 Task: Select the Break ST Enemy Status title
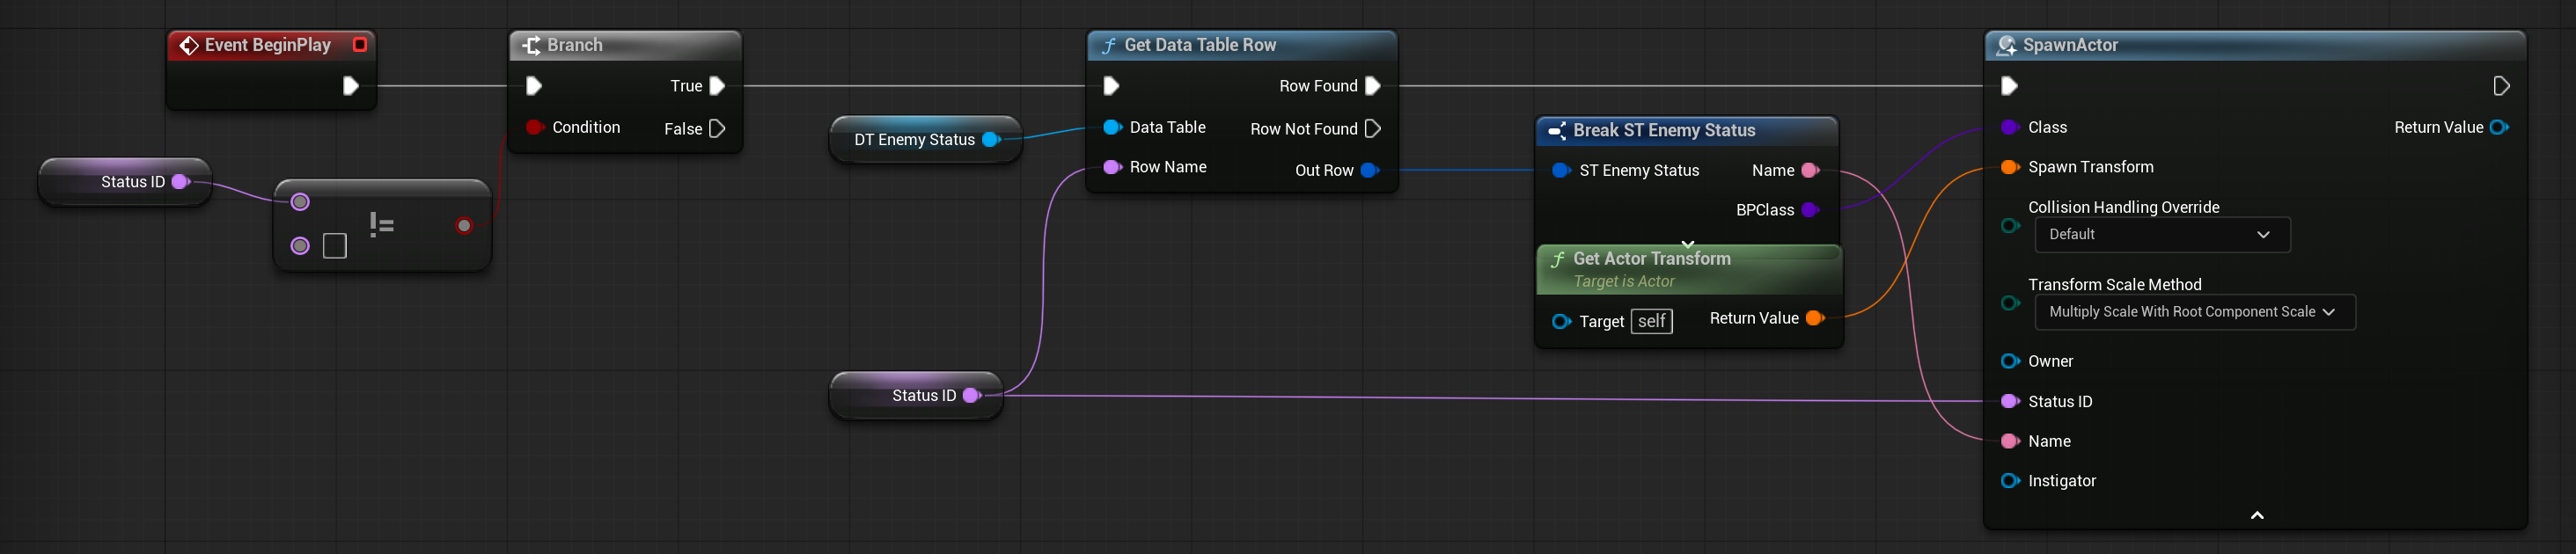pos(1664,130)
